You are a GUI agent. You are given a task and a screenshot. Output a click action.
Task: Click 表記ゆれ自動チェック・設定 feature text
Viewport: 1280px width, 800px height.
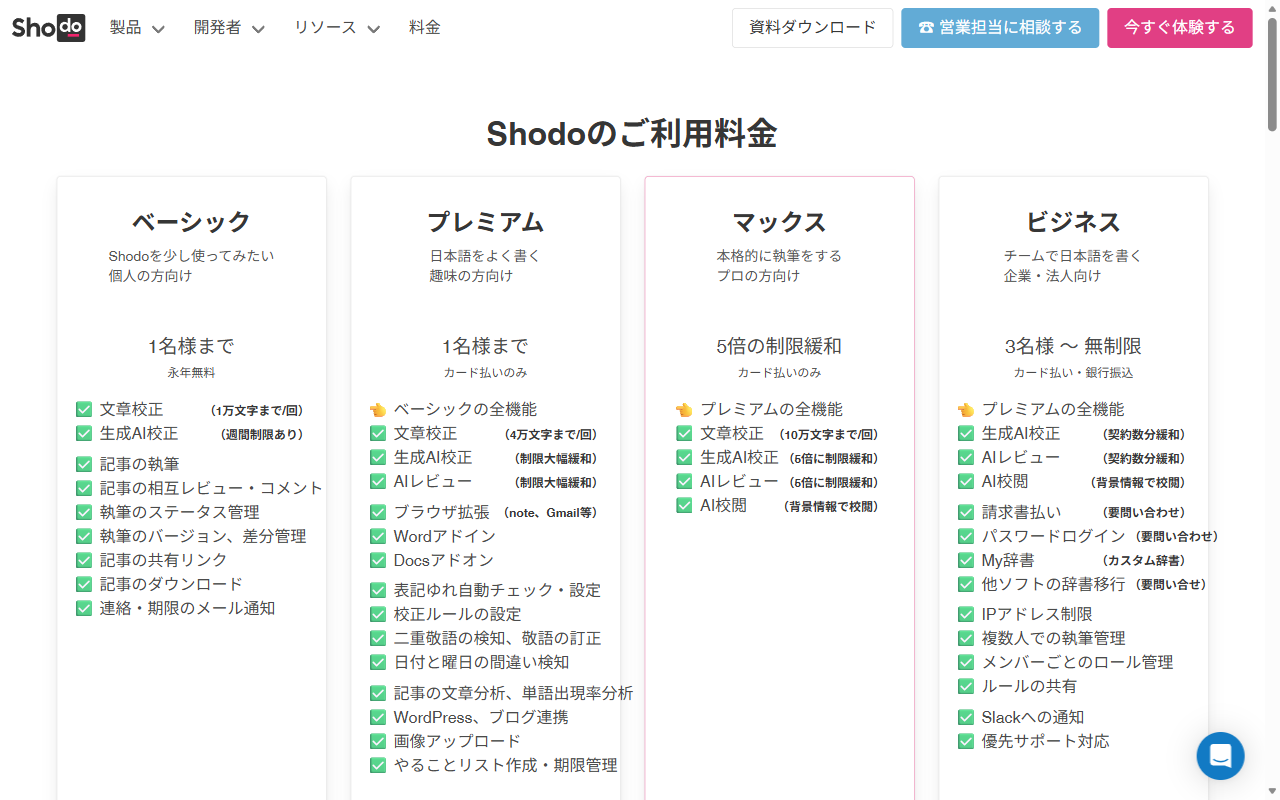(x=497, y=590)
